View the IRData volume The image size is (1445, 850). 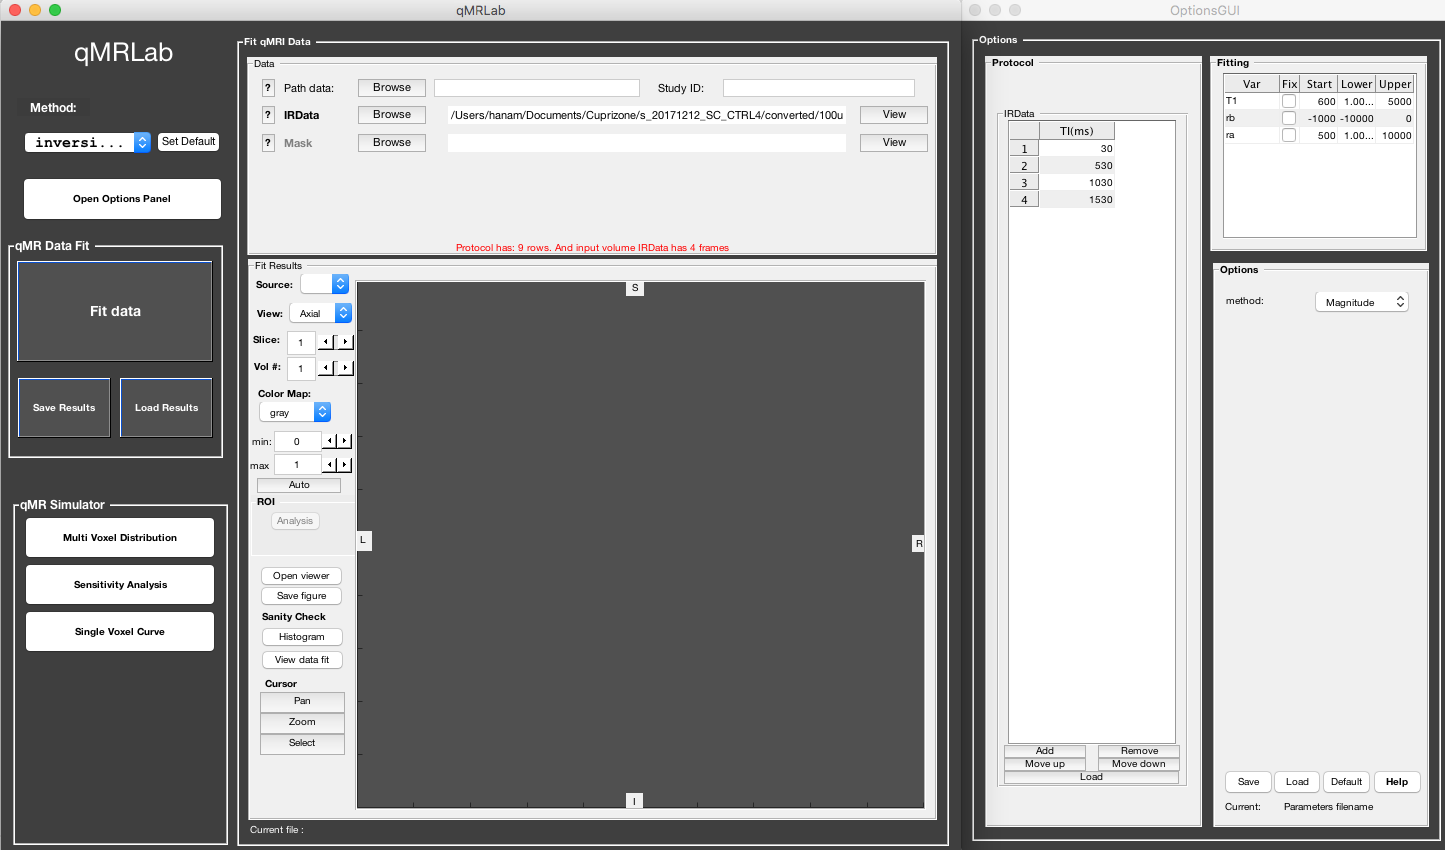point(894,115)
